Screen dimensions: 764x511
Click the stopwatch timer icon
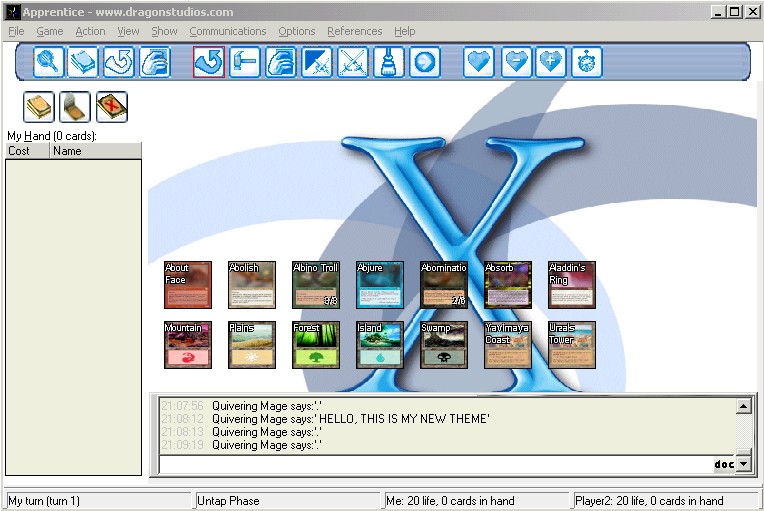(x=587, y=62)
